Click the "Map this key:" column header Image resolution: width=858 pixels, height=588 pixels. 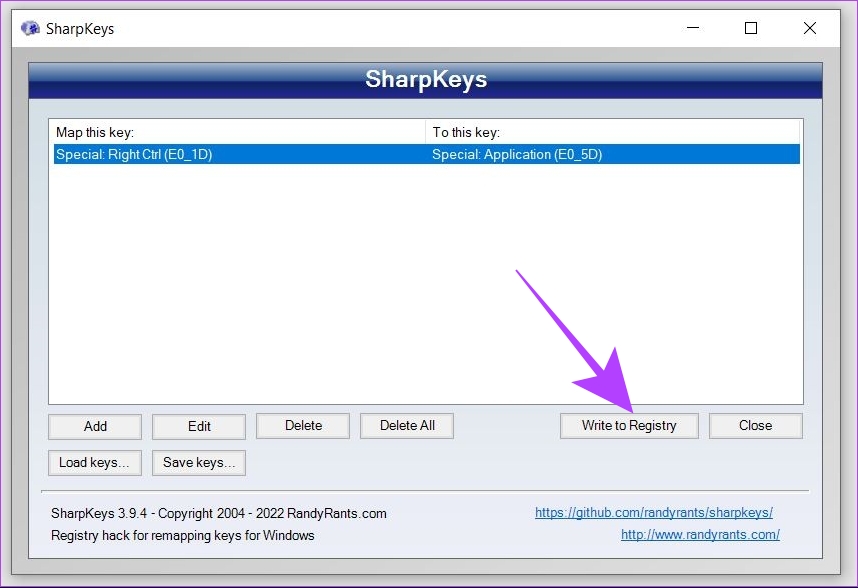[x=239, y=132]
